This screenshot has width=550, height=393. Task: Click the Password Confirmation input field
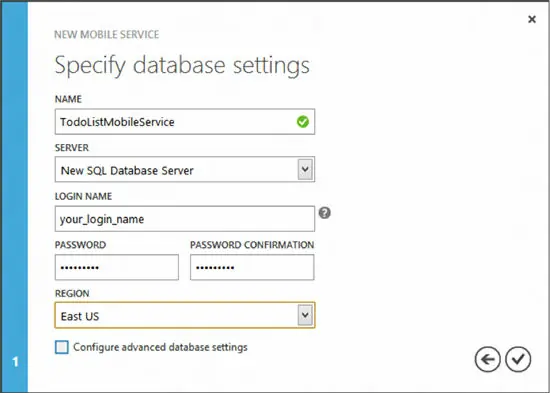pyautogui.click(x=252, y=267)
